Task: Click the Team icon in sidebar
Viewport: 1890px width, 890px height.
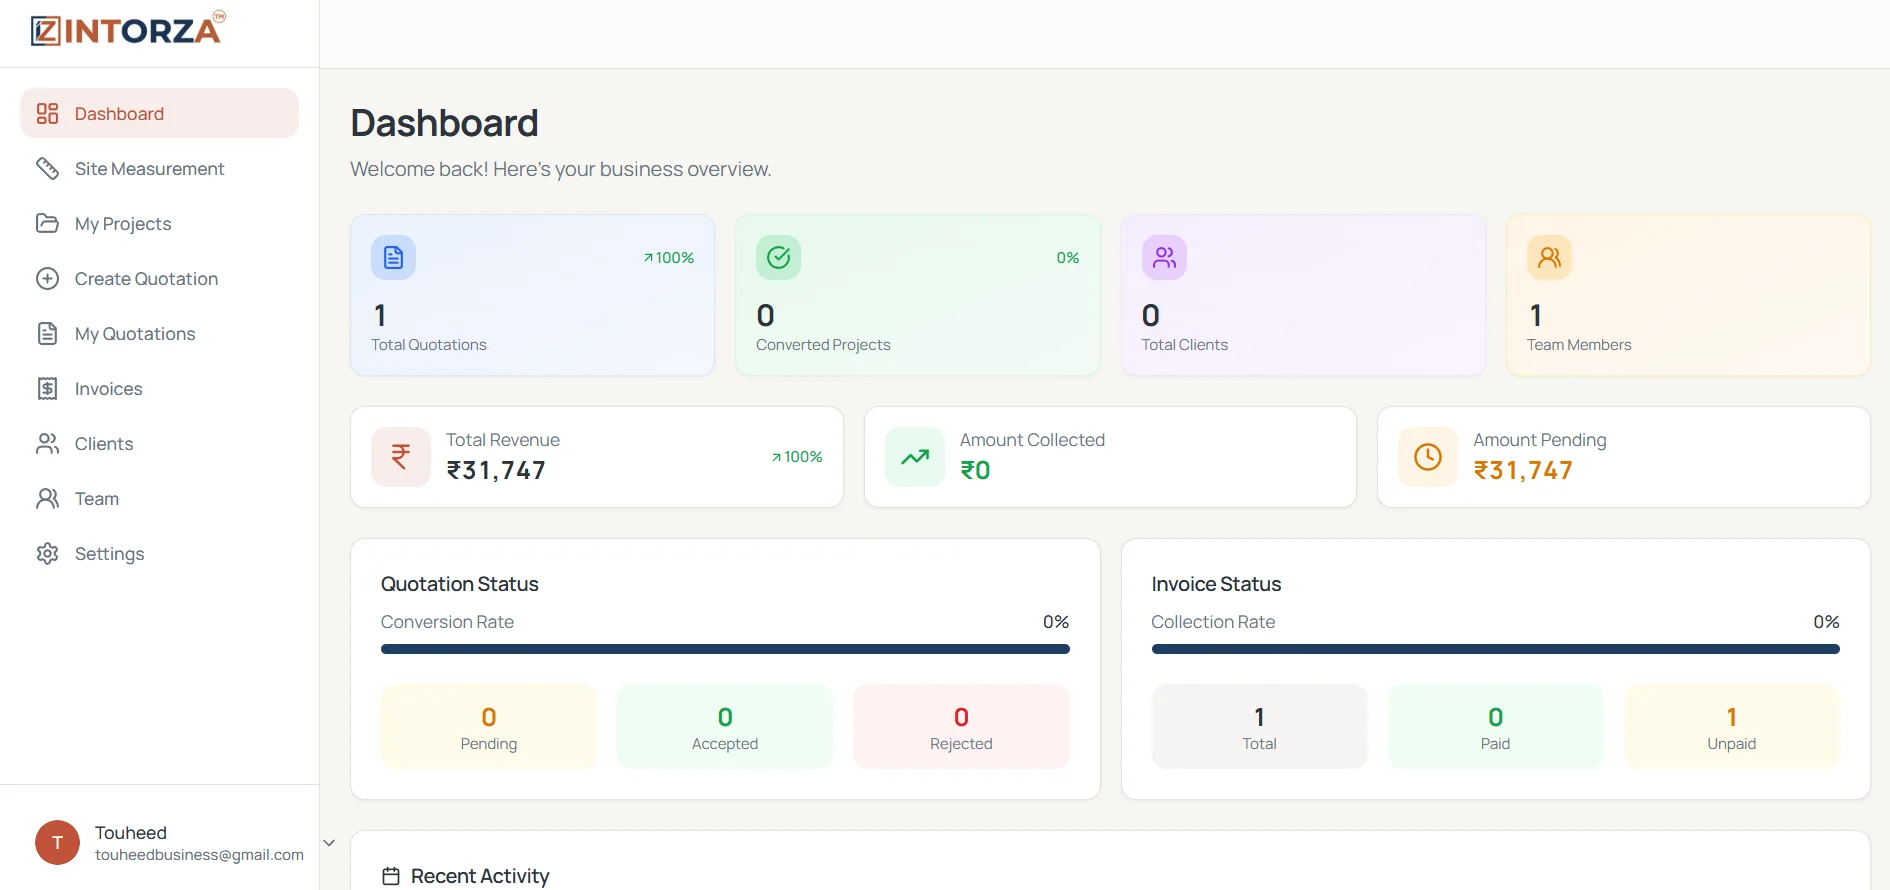Action: tap(47, 498)
